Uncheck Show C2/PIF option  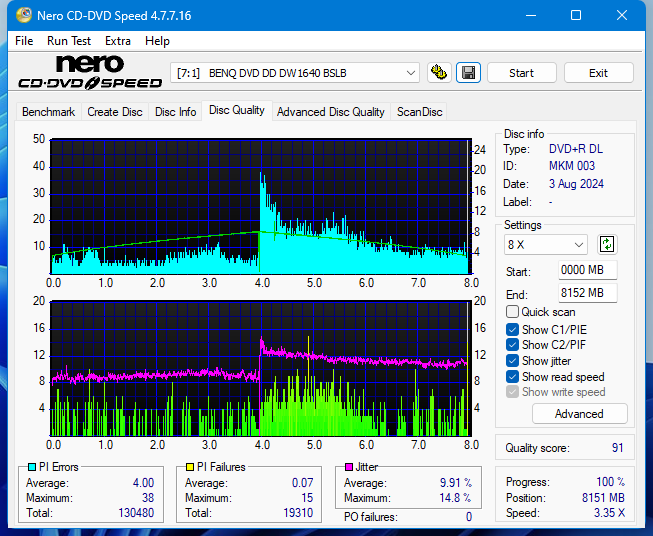(512, 345)
